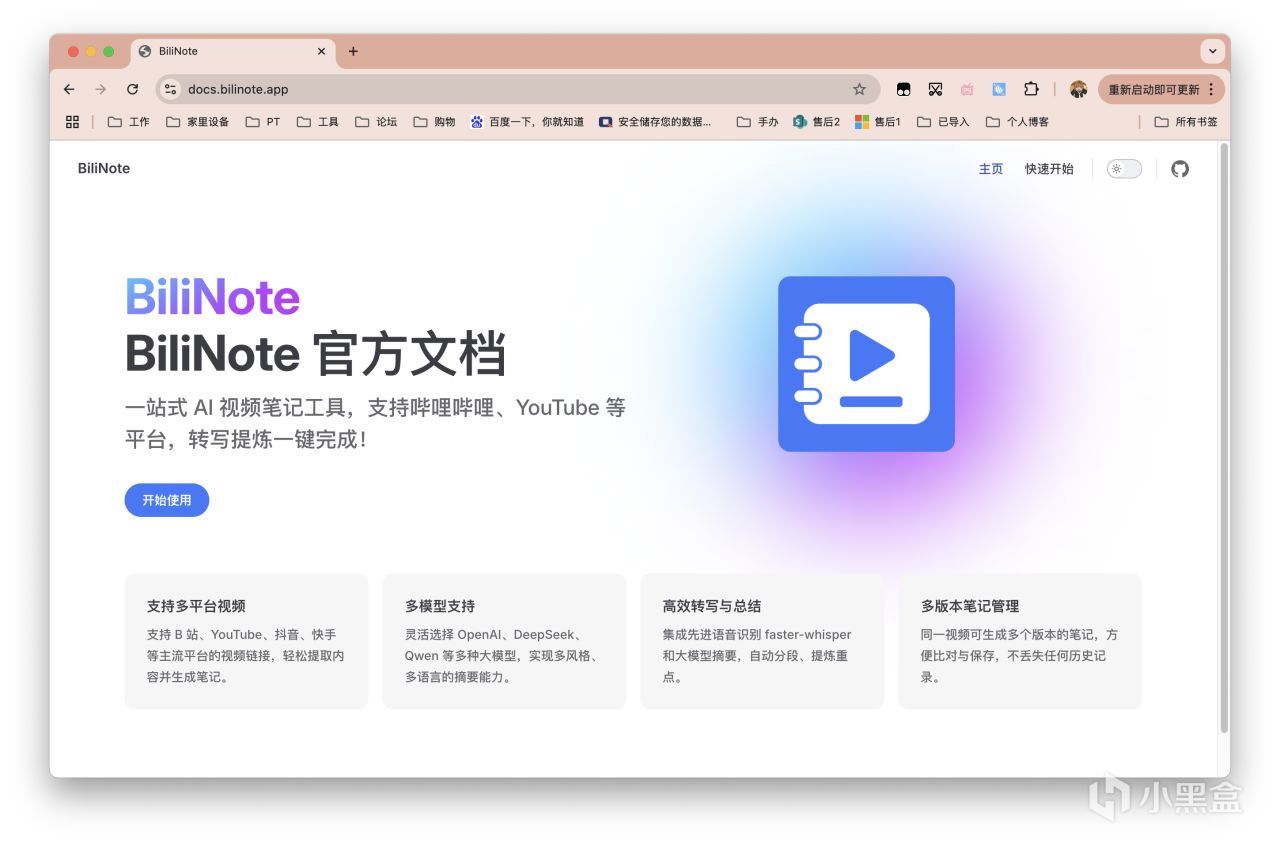Switch to the BiliNote browser tab
The height and width of the screenshot is (843, 1280).
click(x=232, y=51)
